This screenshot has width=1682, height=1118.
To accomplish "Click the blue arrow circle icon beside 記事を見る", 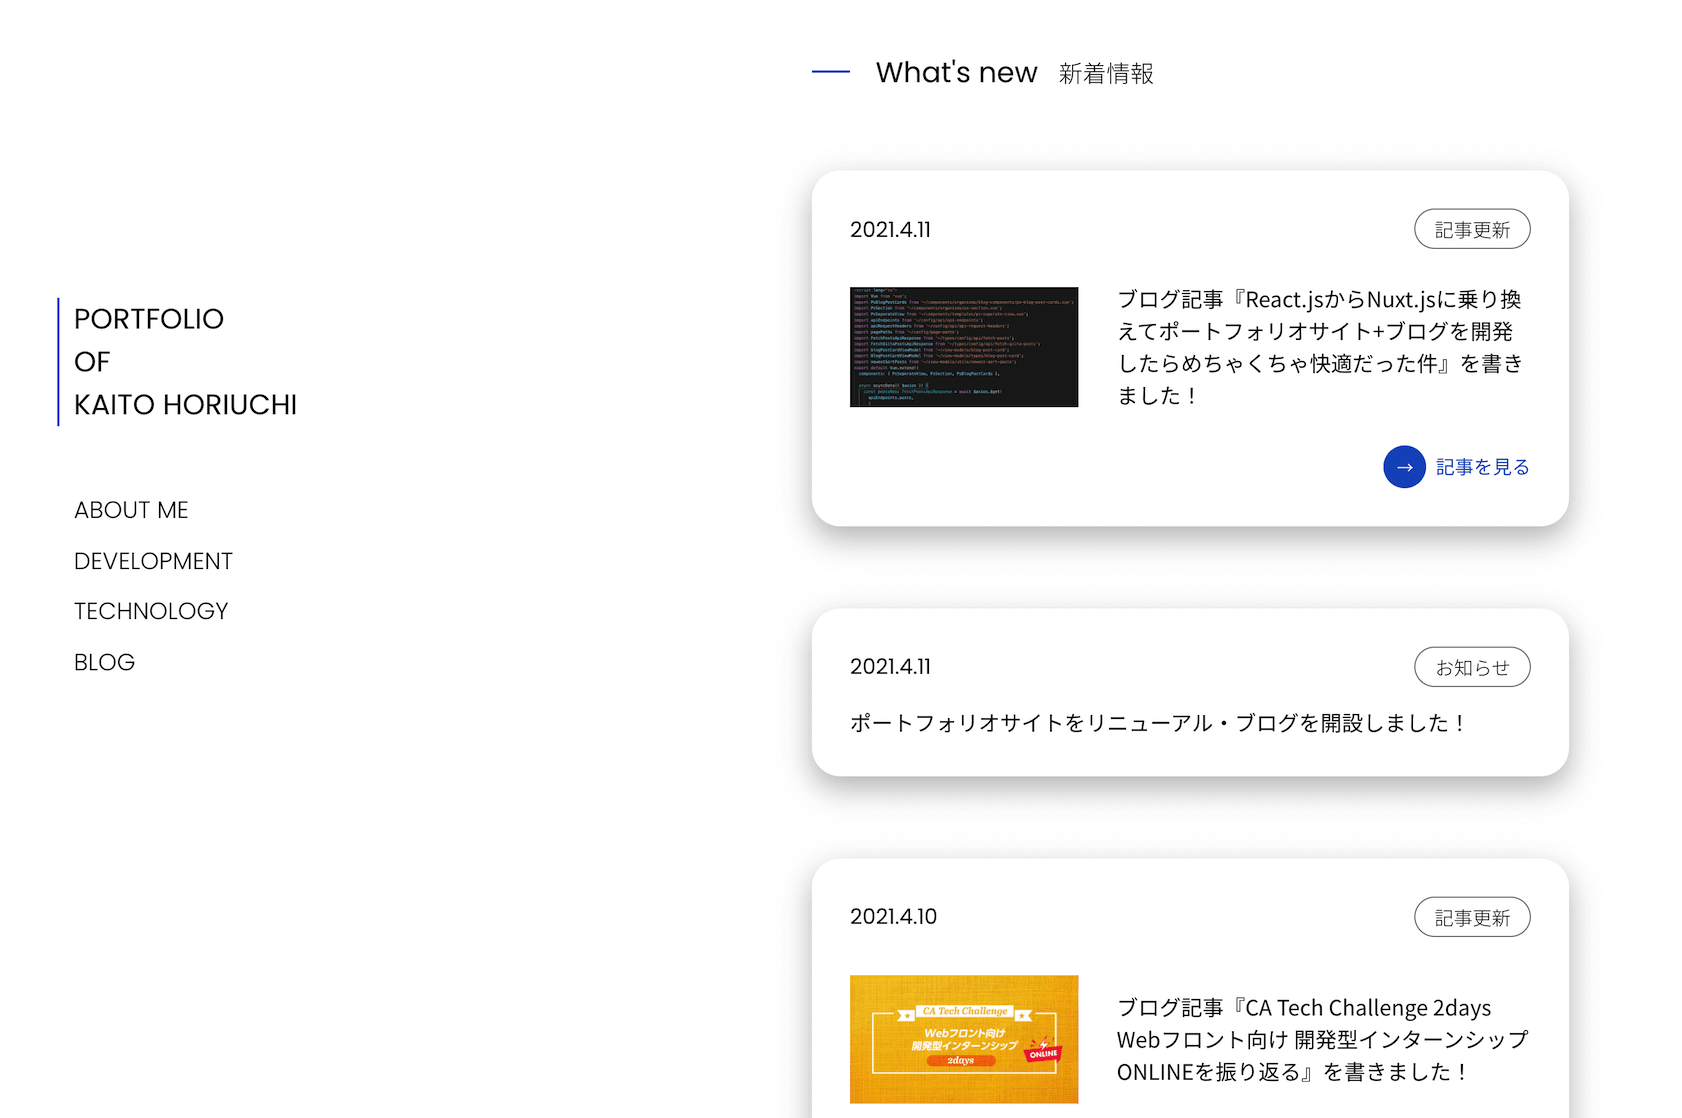I will pyautogui.click(x=1404, y=466).
